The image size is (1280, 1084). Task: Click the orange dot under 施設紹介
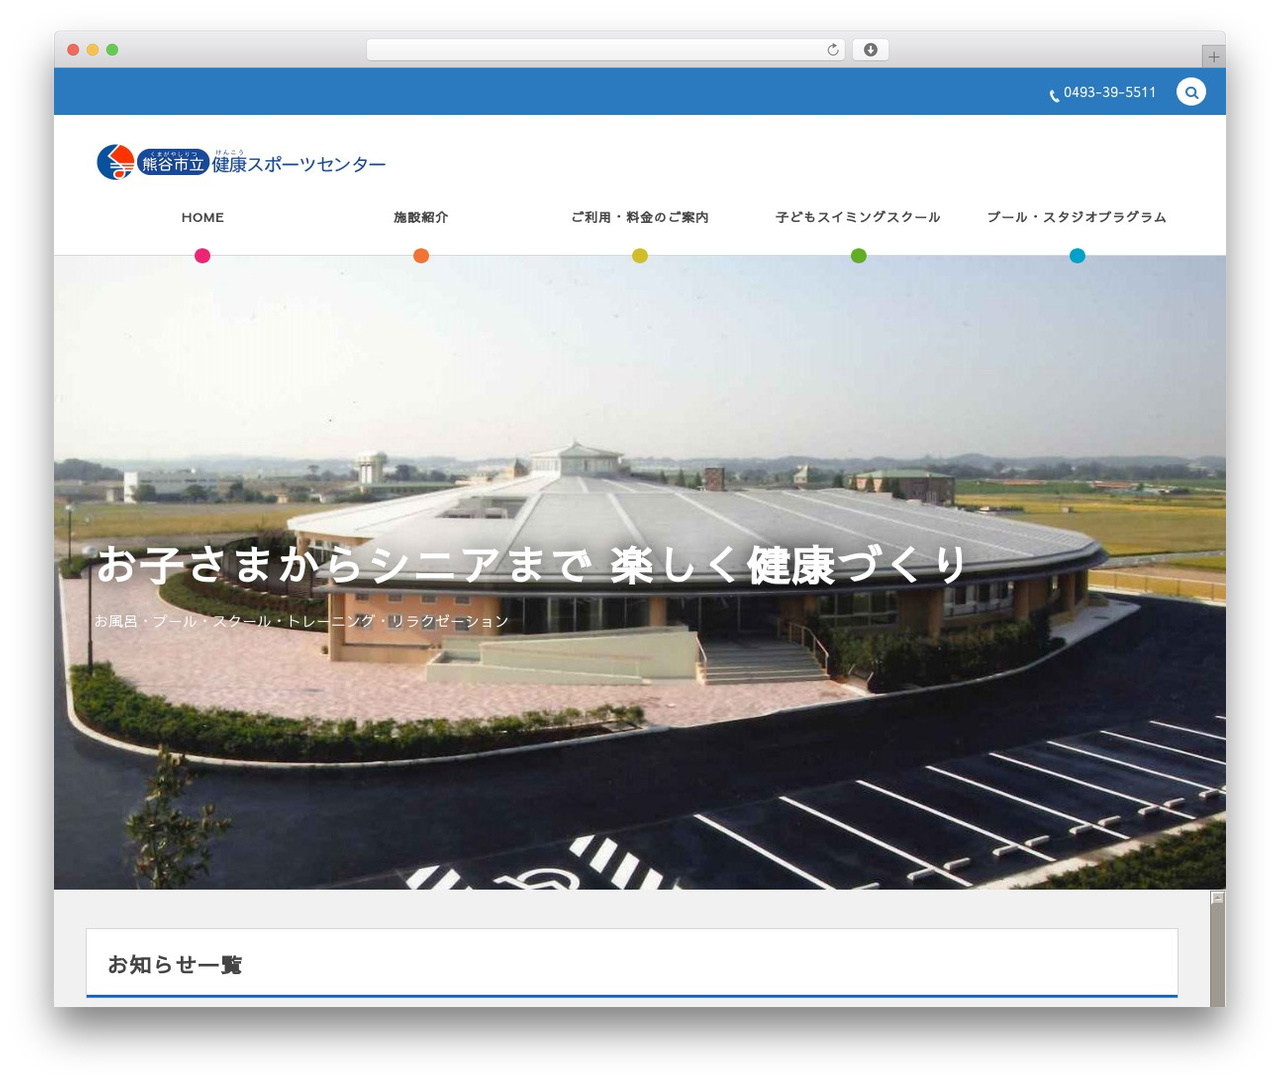pos(421,256)
